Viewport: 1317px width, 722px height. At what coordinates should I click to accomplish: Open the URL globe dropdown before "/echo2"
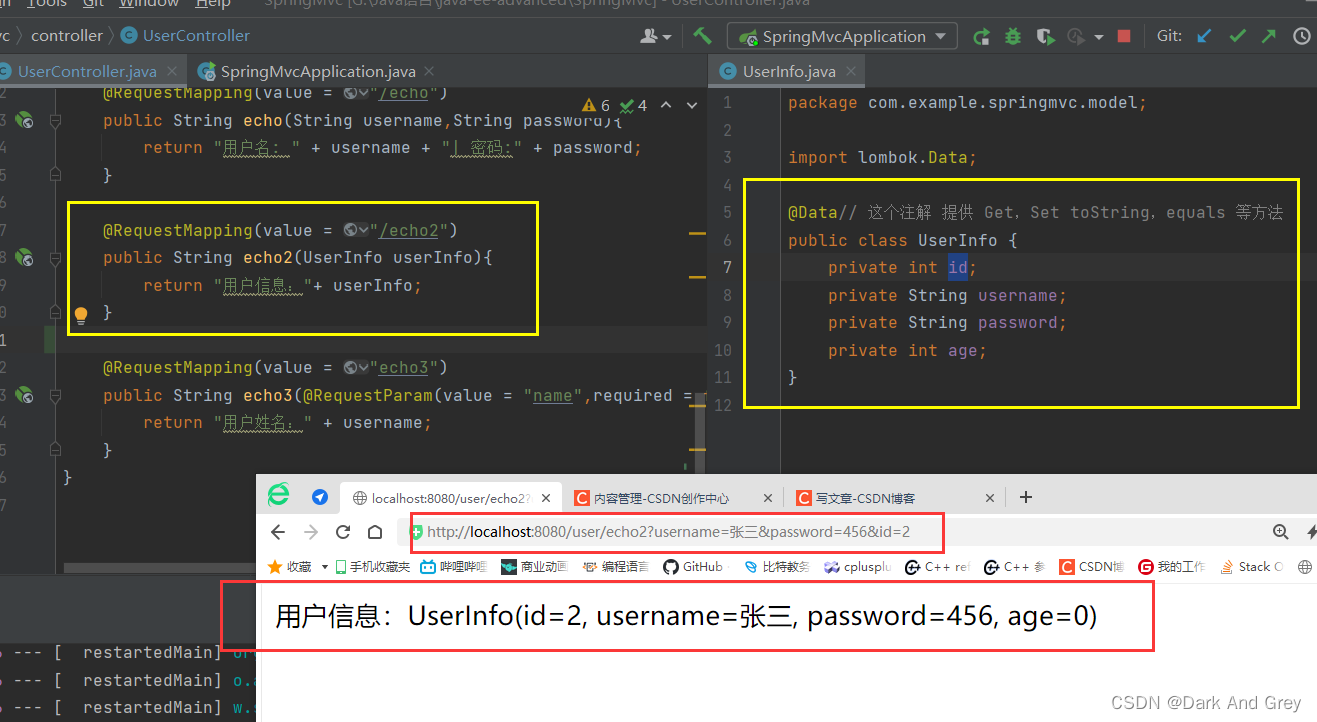click(x=356, y=230)
